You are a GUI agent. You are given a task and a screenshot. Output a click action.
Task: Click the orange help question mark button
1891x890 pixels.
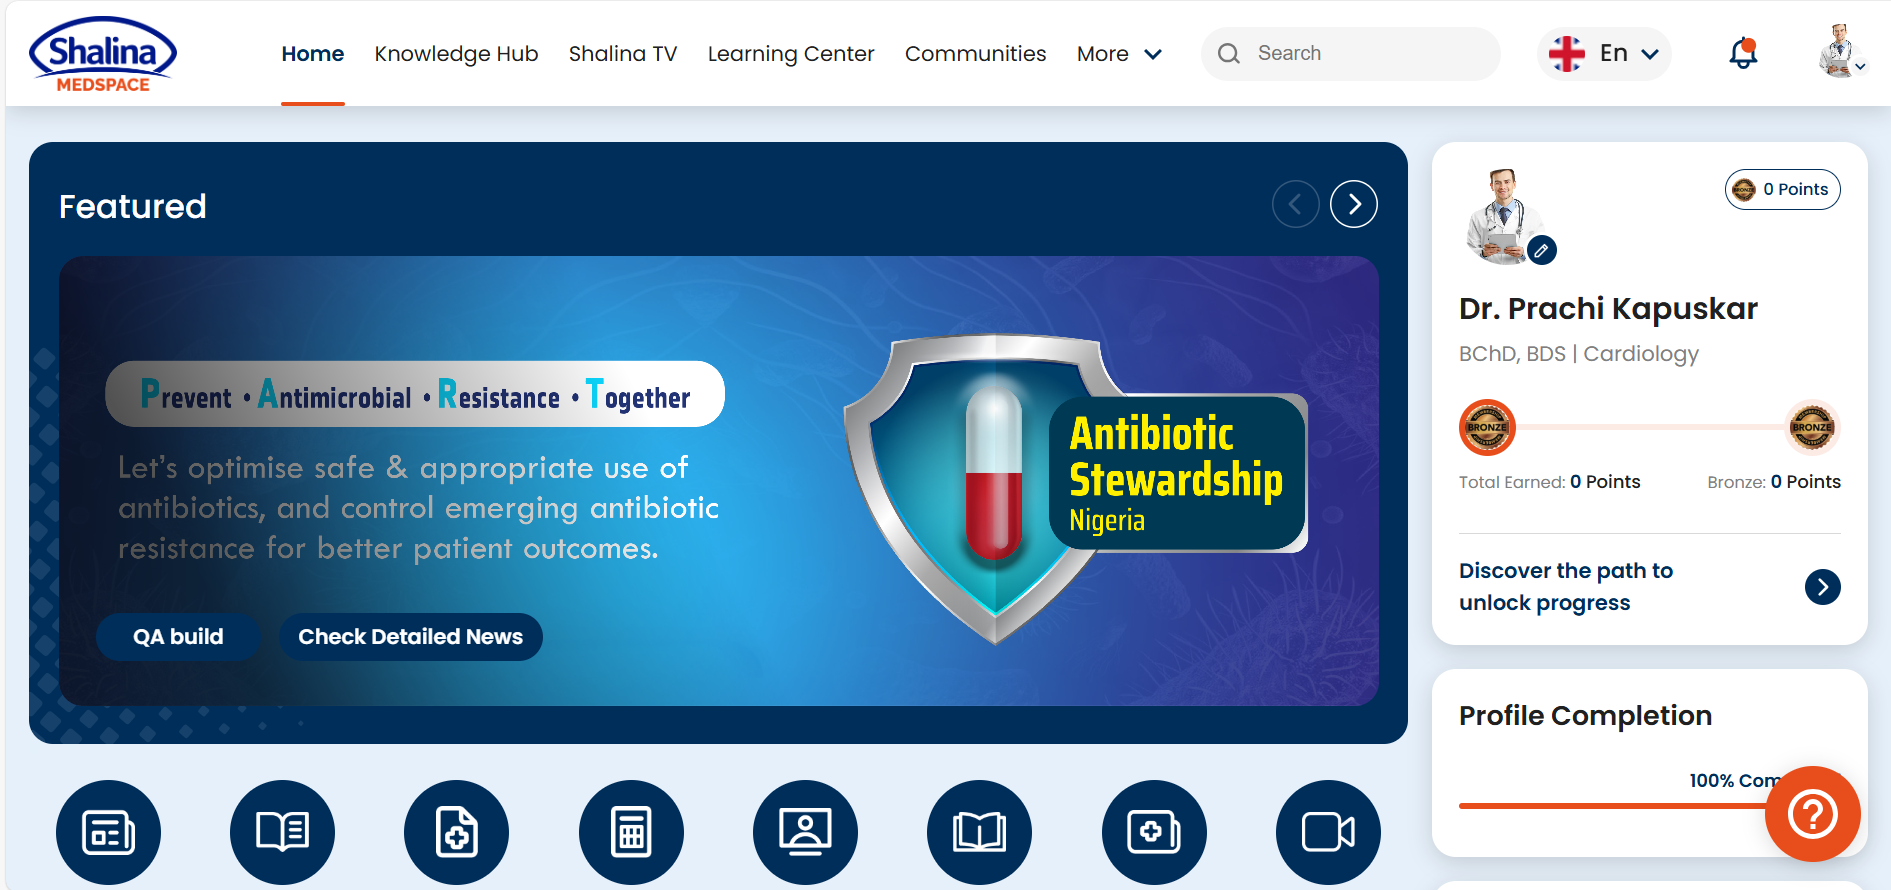pyautogui.click(x=1812, y=813)
